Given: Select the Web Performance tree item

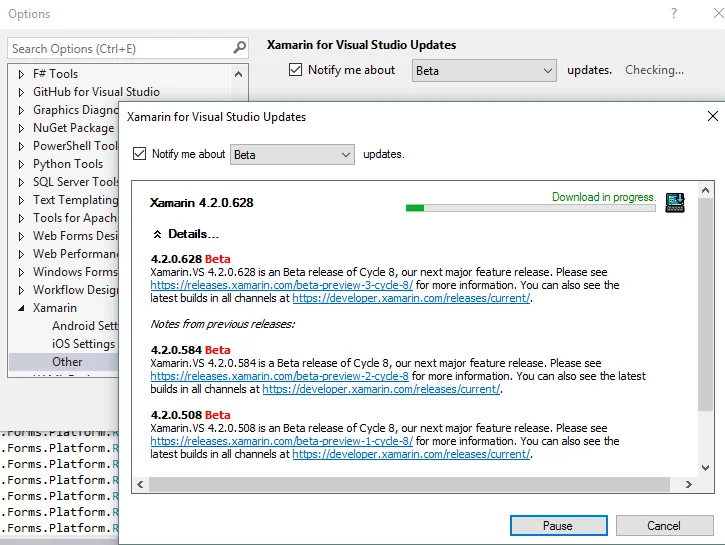Looking at the screenshot, I should tap(75, 254).
